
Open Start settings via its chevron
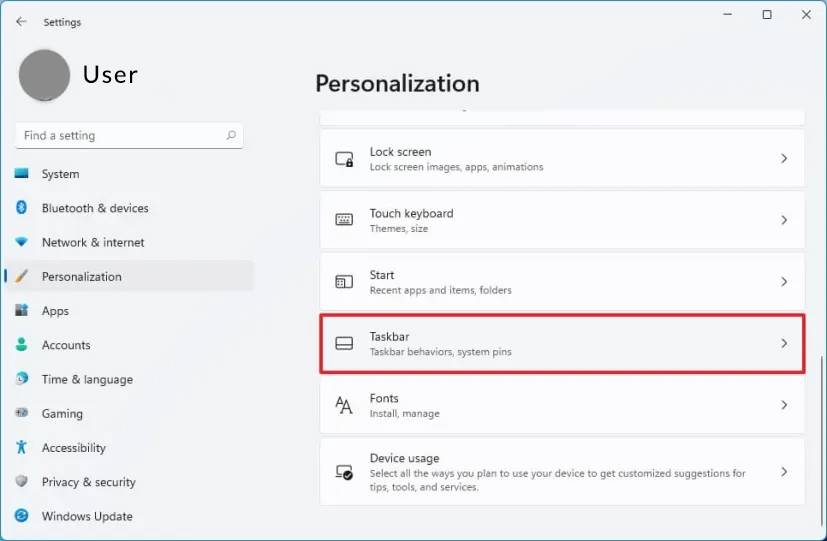(784, 282)
